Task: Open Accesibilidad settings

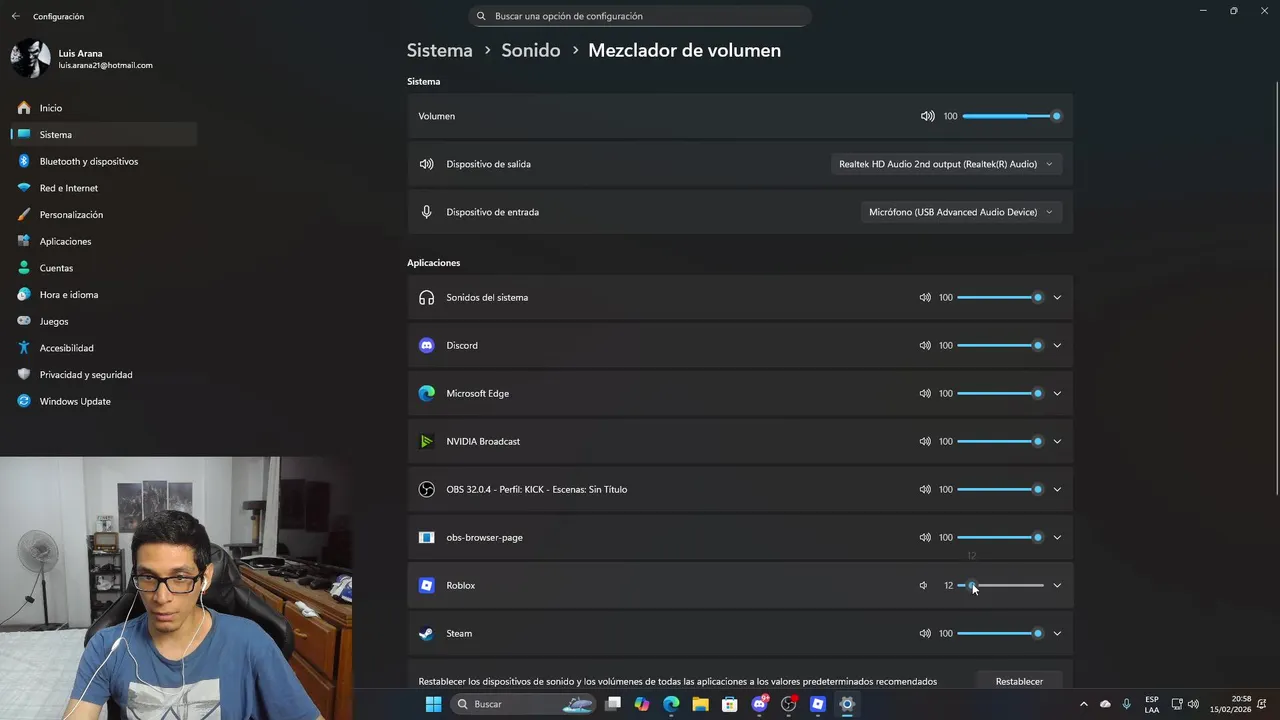Action: pos(103,348)
